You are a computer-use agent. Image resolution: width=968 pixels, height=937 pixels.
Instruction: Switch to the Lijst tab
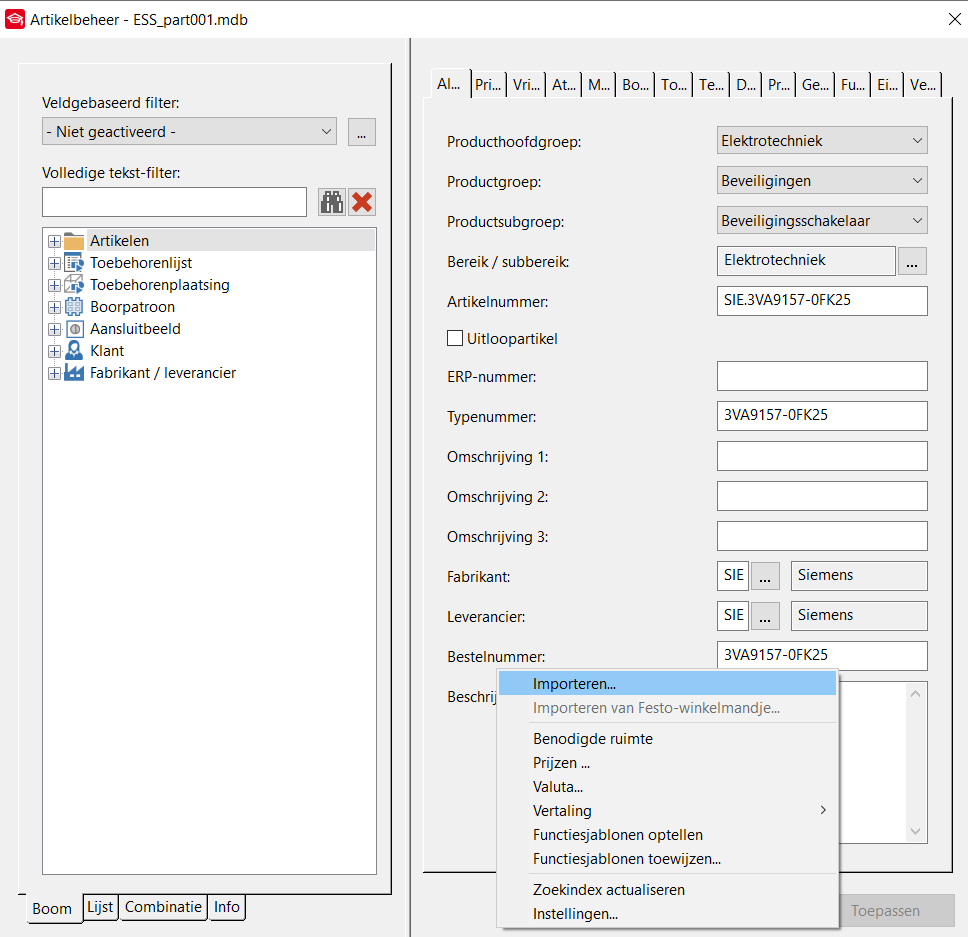(x=100, y=907)
